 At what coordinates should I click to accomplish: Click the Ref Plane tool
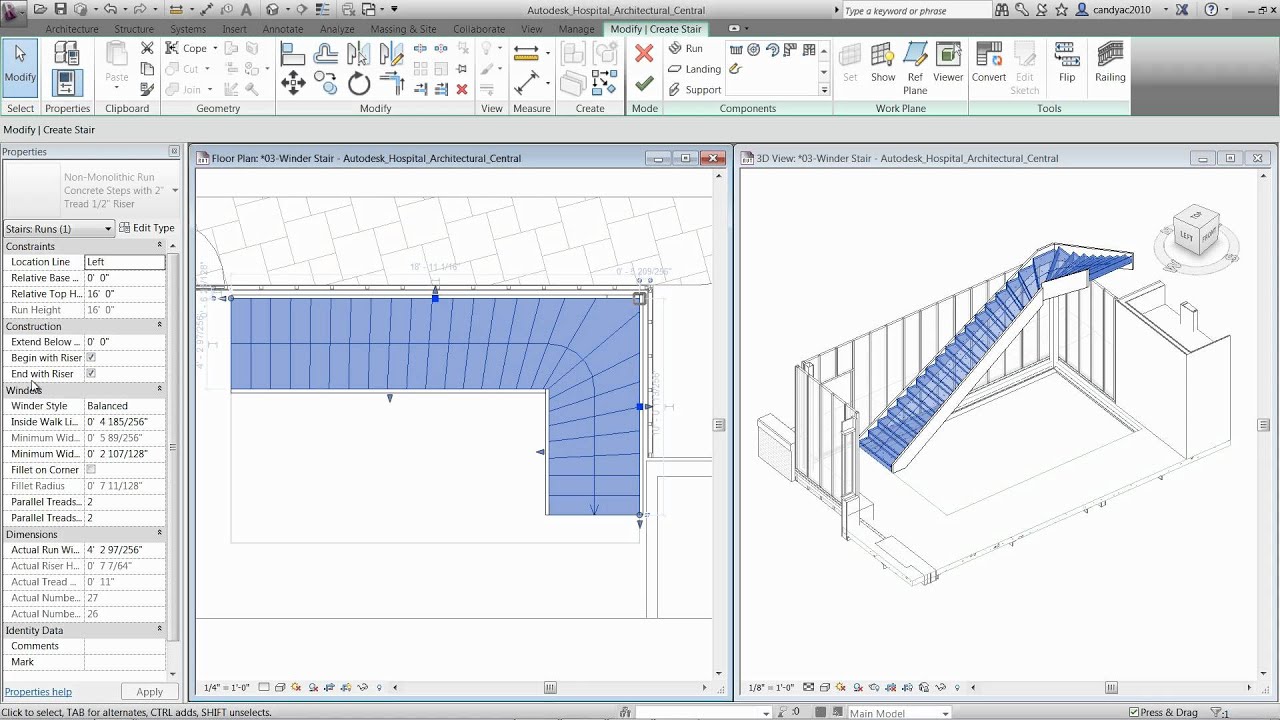915,67
